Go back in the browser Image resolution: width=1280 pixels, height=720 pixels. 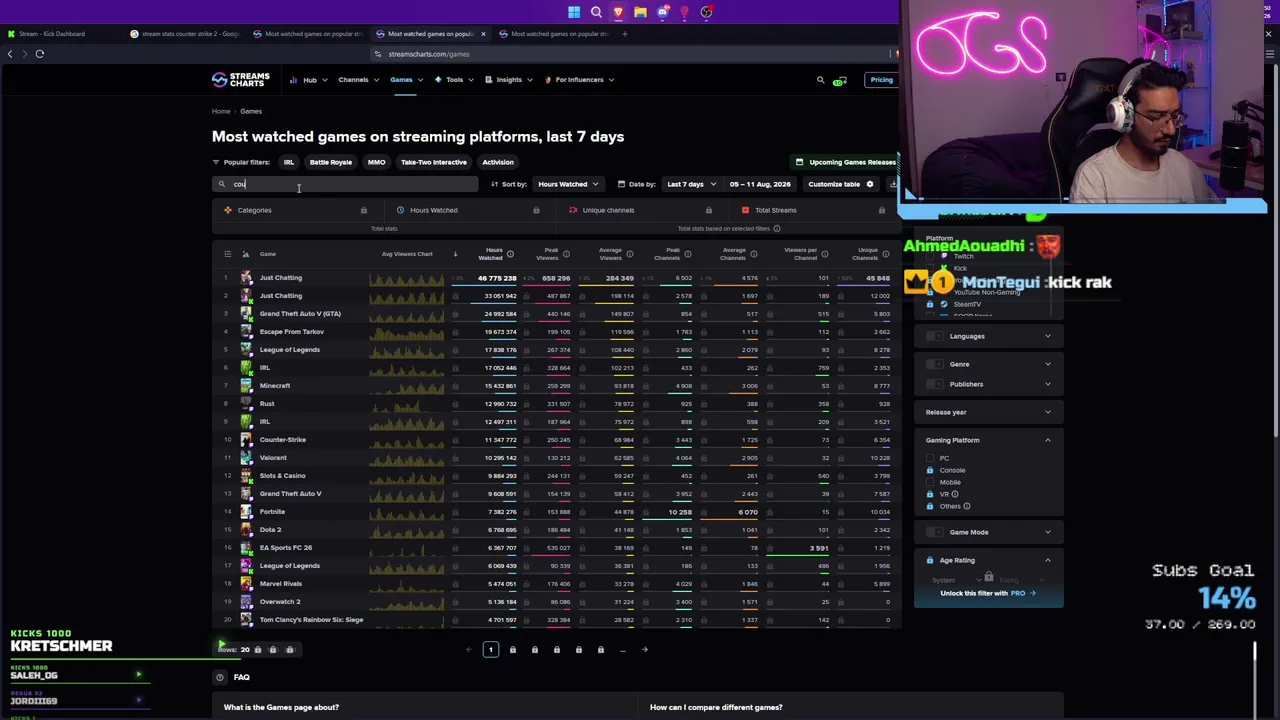click(x=10, y=54)
